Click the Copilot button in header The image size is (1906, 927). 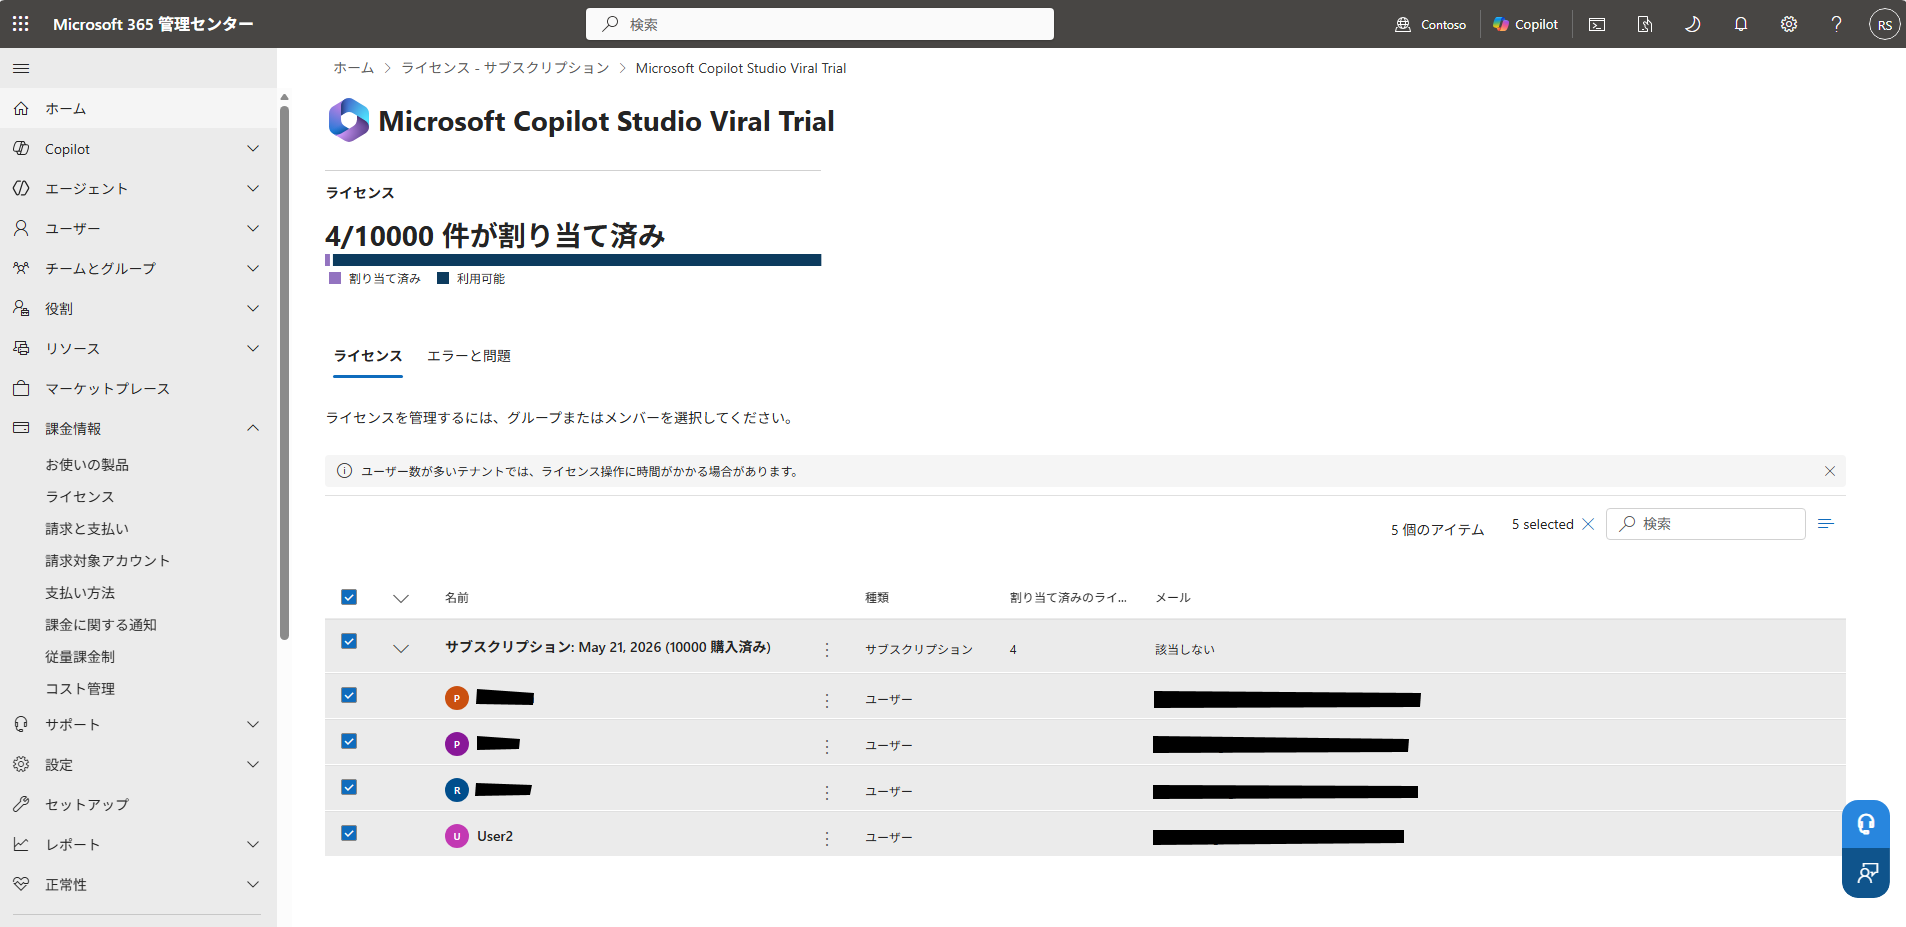click(x=1526, y=24)
